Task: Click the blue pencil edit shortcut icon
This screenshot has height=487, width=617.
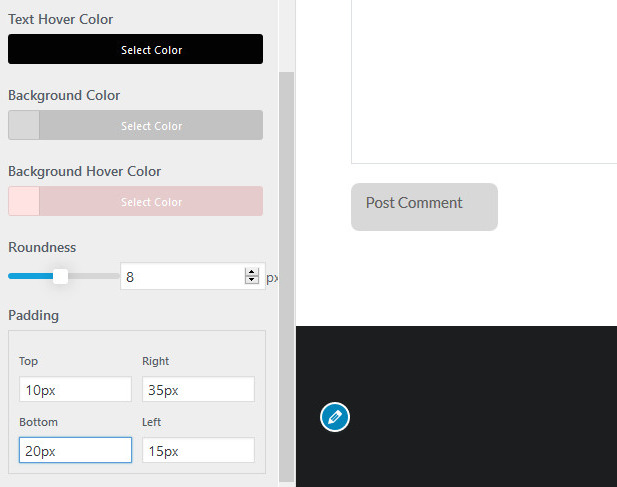Action: [x=335, y=417]
